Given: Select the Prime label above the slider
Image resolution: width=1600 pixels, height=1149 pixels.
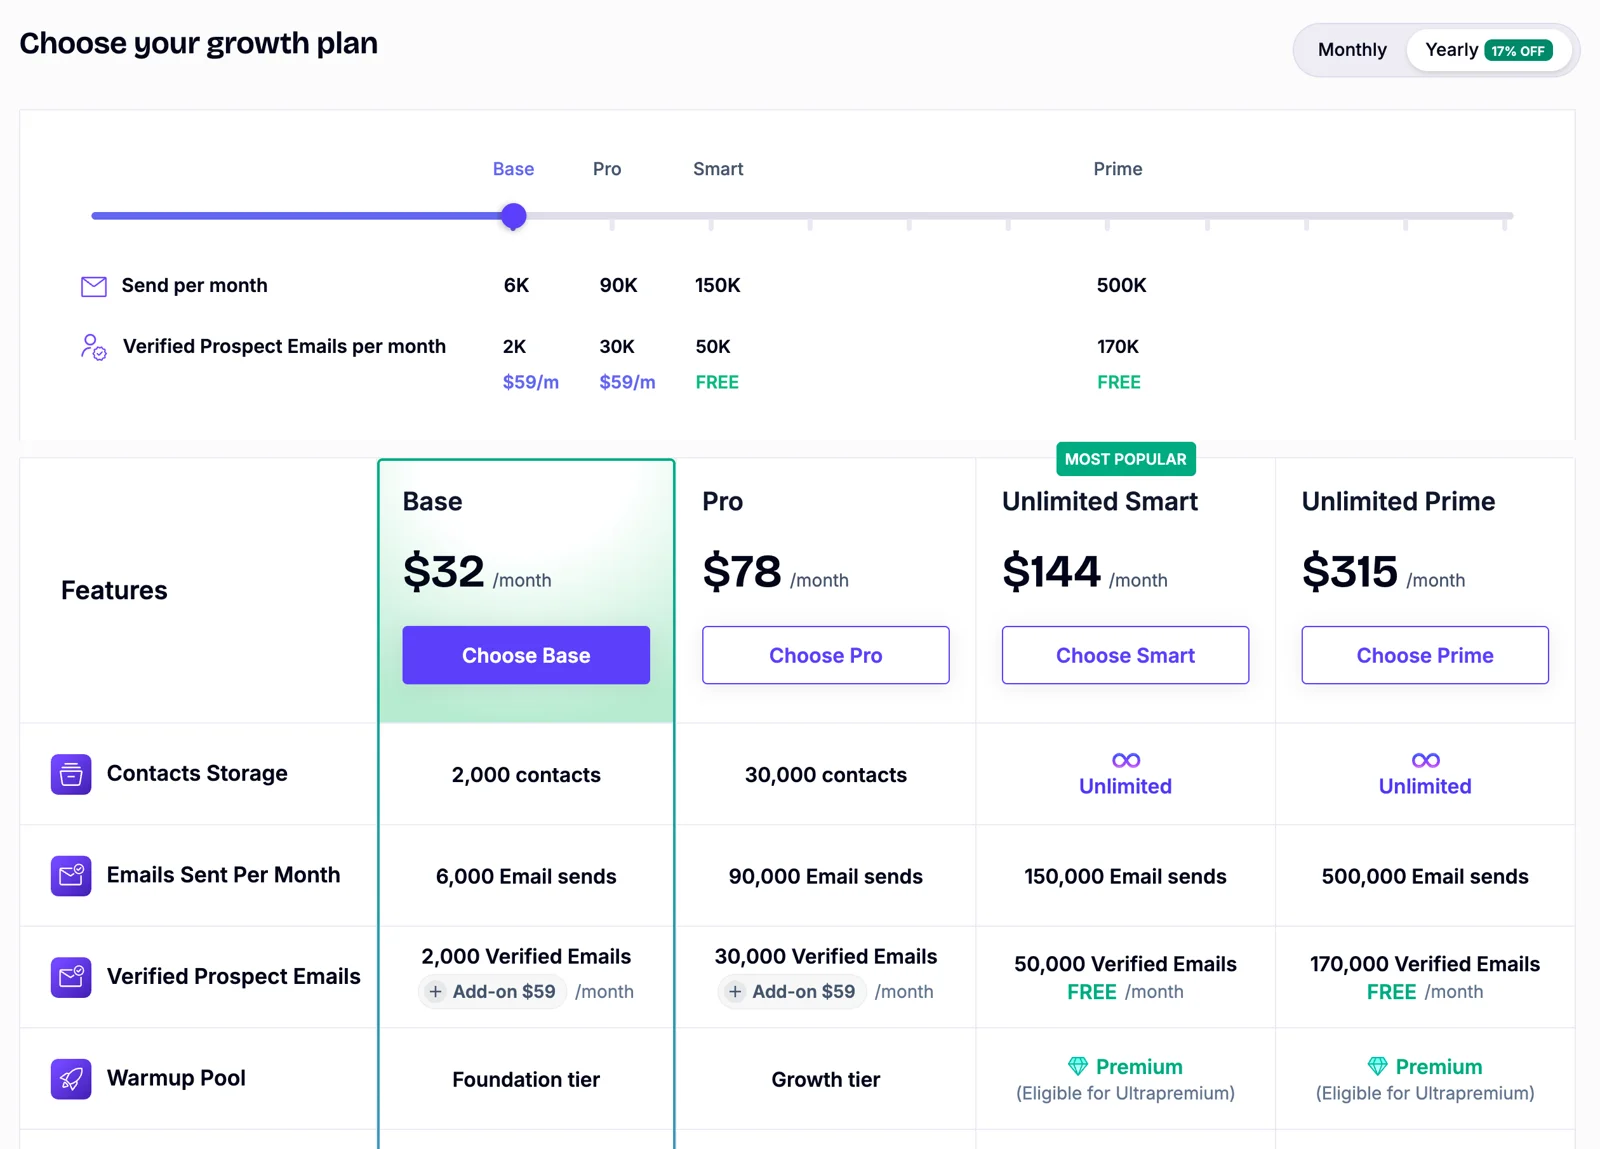Looking at the screenshot, I should click(x=1118, y=169).
